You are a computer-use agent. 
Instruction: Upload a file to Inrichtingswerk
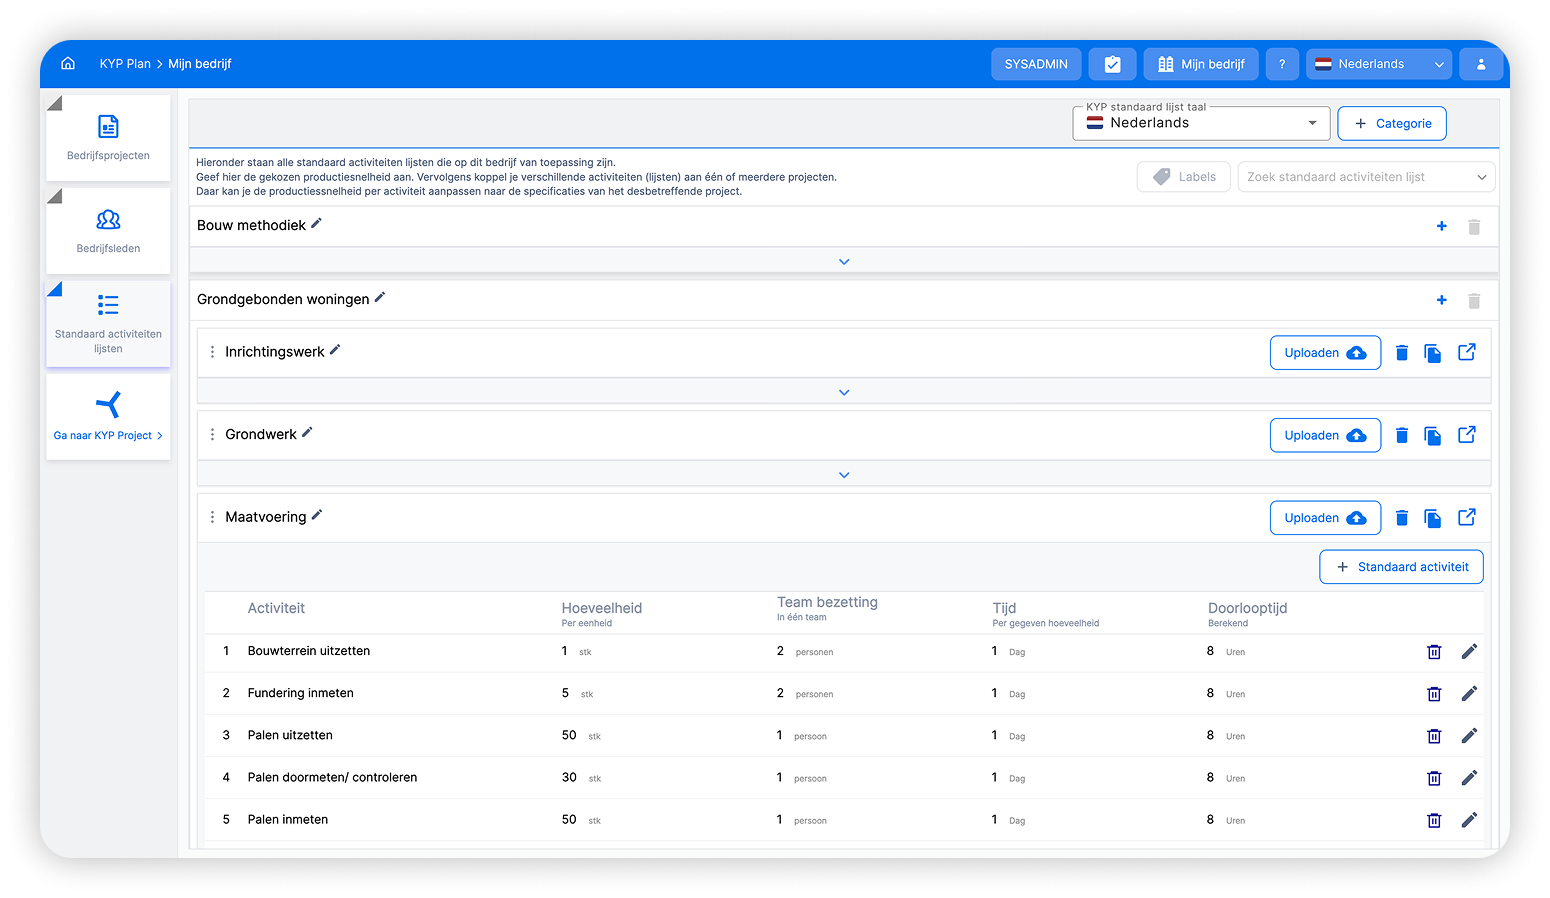click(1325, 353)
